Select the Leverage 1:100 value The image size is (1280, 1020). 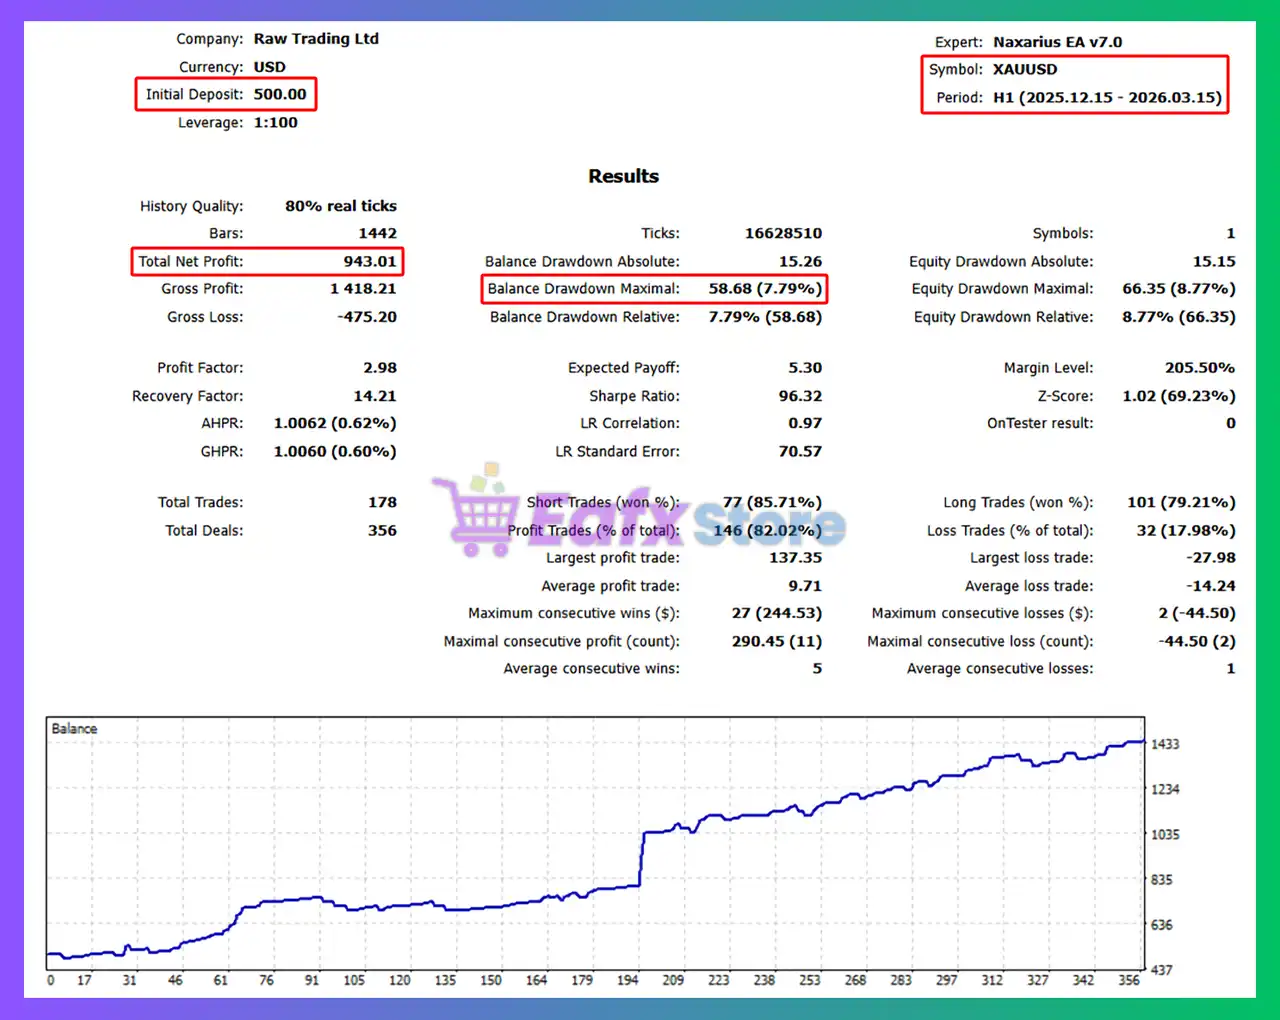[275, 123]
